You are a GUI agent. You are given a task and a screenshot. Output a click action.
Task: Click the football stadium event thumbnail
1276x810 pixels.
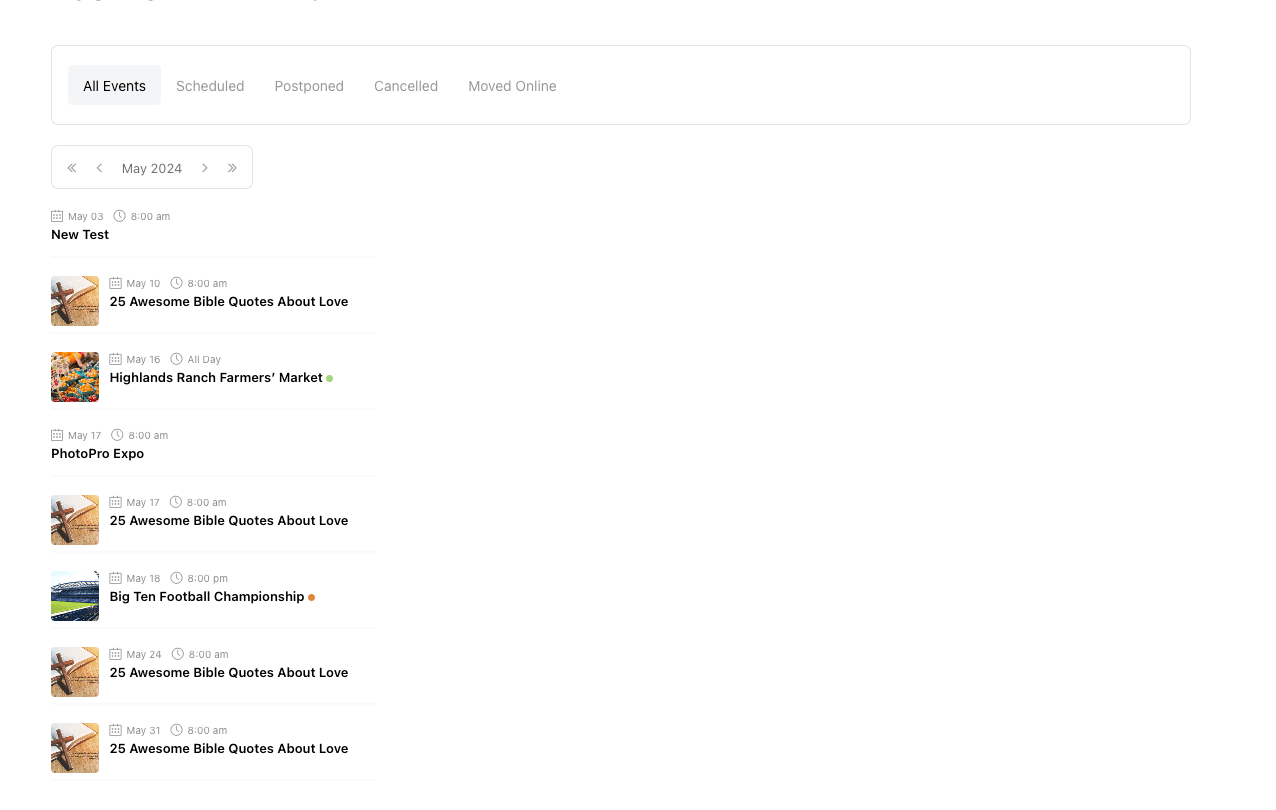tap(75, 596)
